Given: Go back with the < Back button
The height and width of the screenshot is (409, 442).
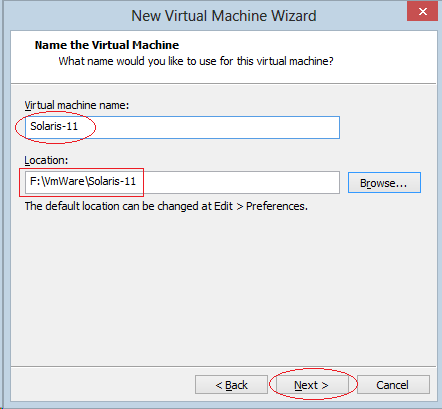Looking at the screenshot, I should click(231, 385).
